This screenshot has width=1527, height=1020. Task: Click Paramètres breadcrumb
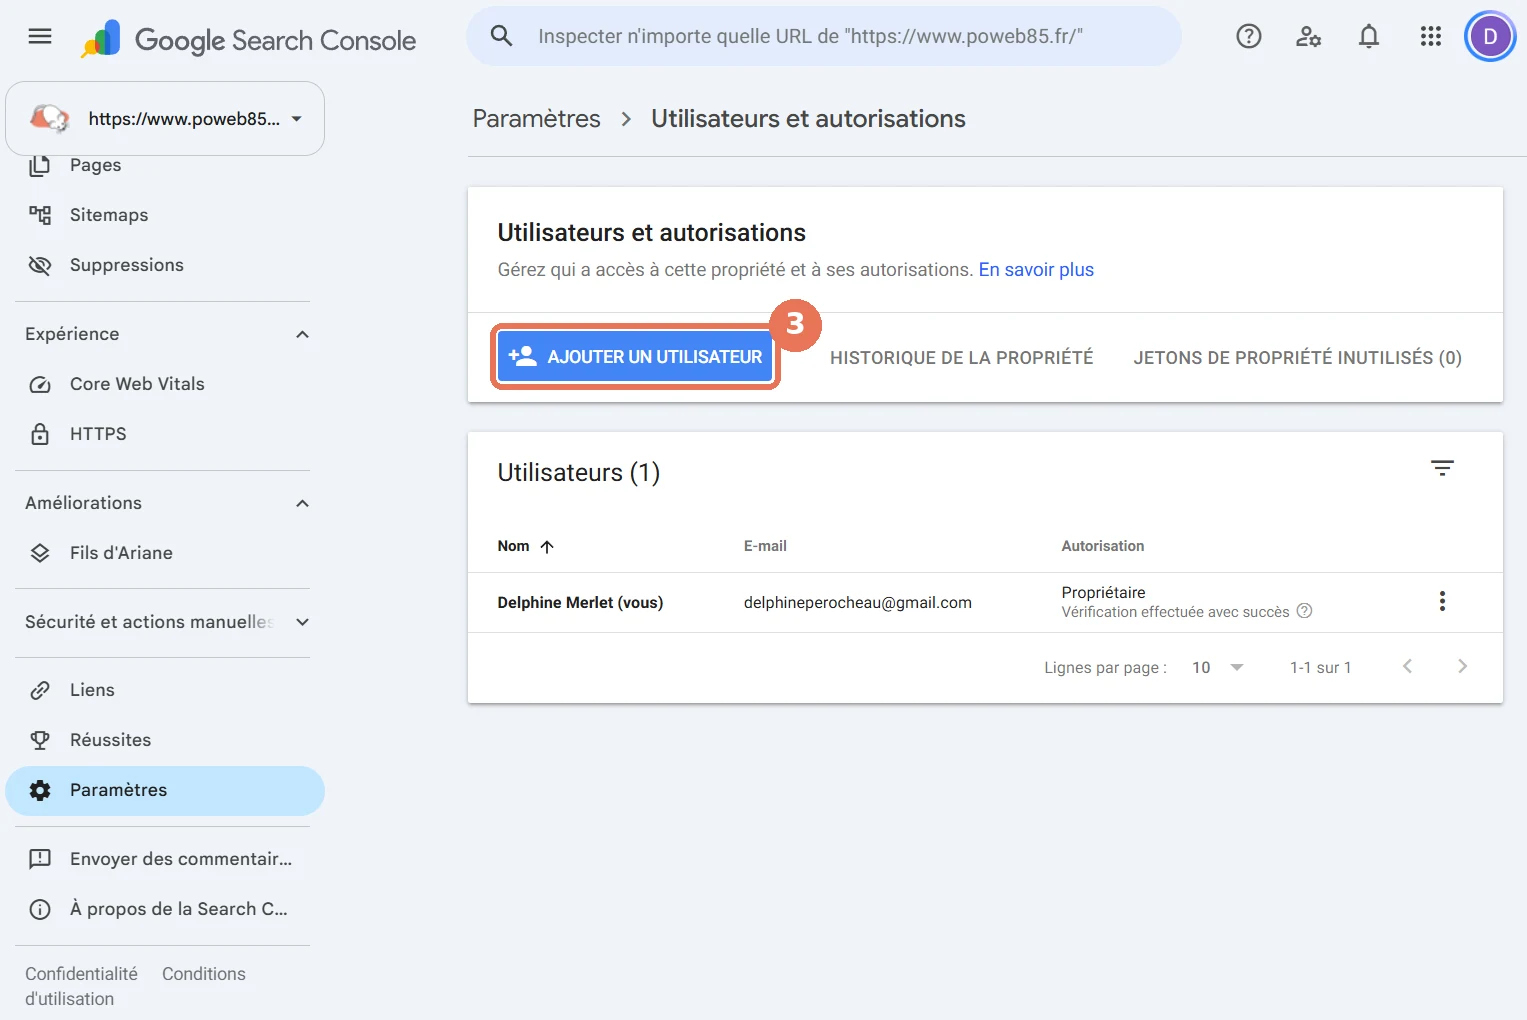point(536,119)
